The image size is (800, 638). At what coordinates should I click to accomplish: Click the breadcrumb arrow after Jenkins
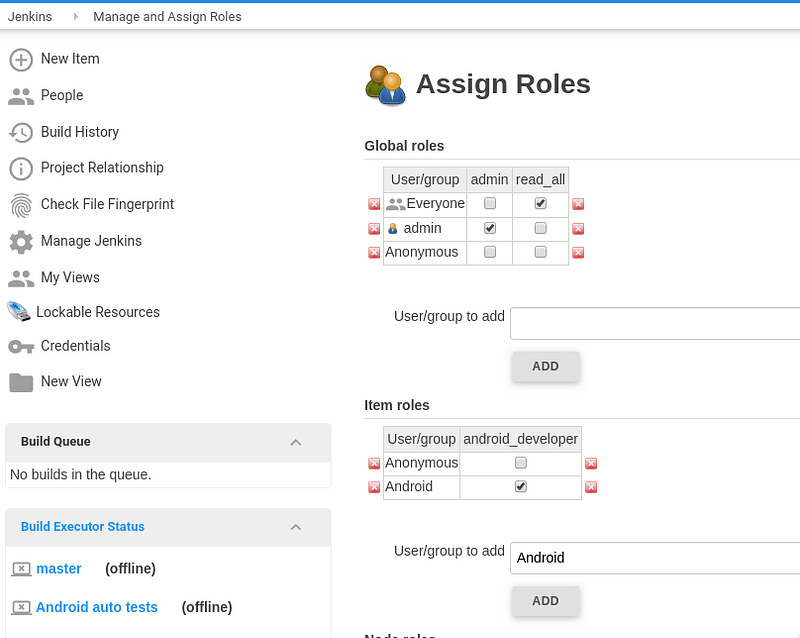(76, 17)
